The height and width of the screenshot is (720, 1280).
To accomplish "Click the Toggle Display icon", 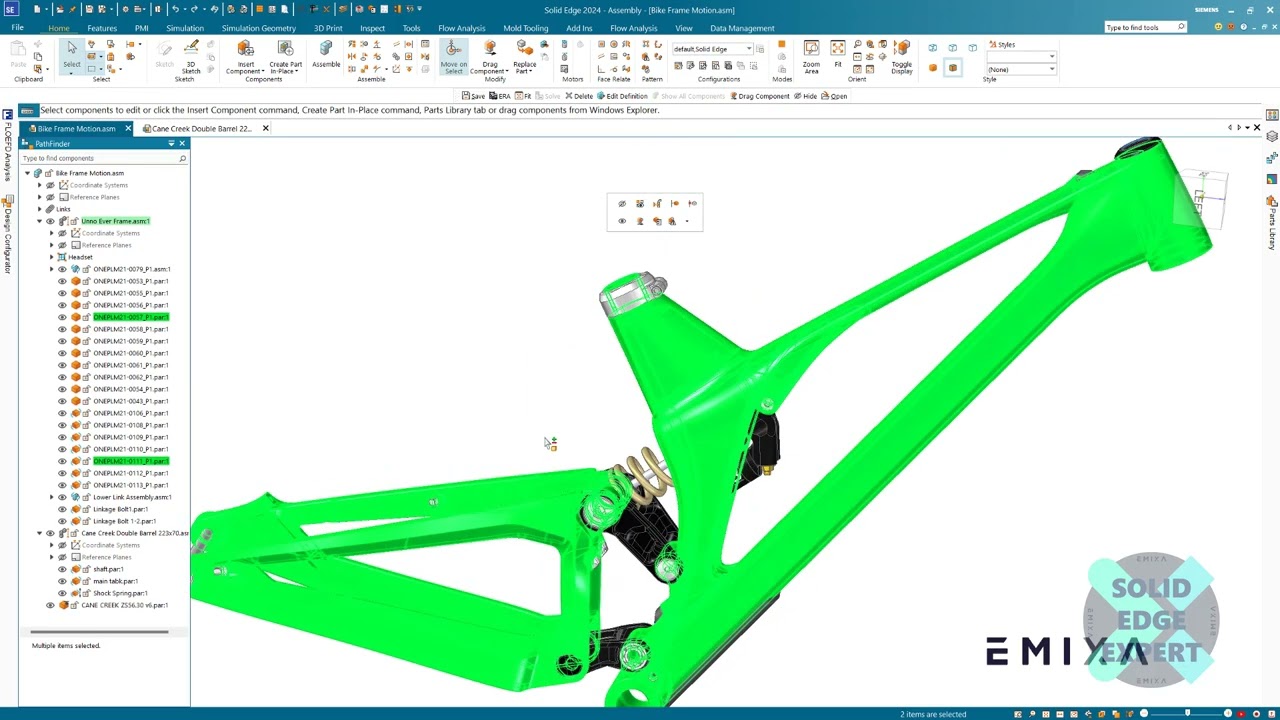I will 902,58.
